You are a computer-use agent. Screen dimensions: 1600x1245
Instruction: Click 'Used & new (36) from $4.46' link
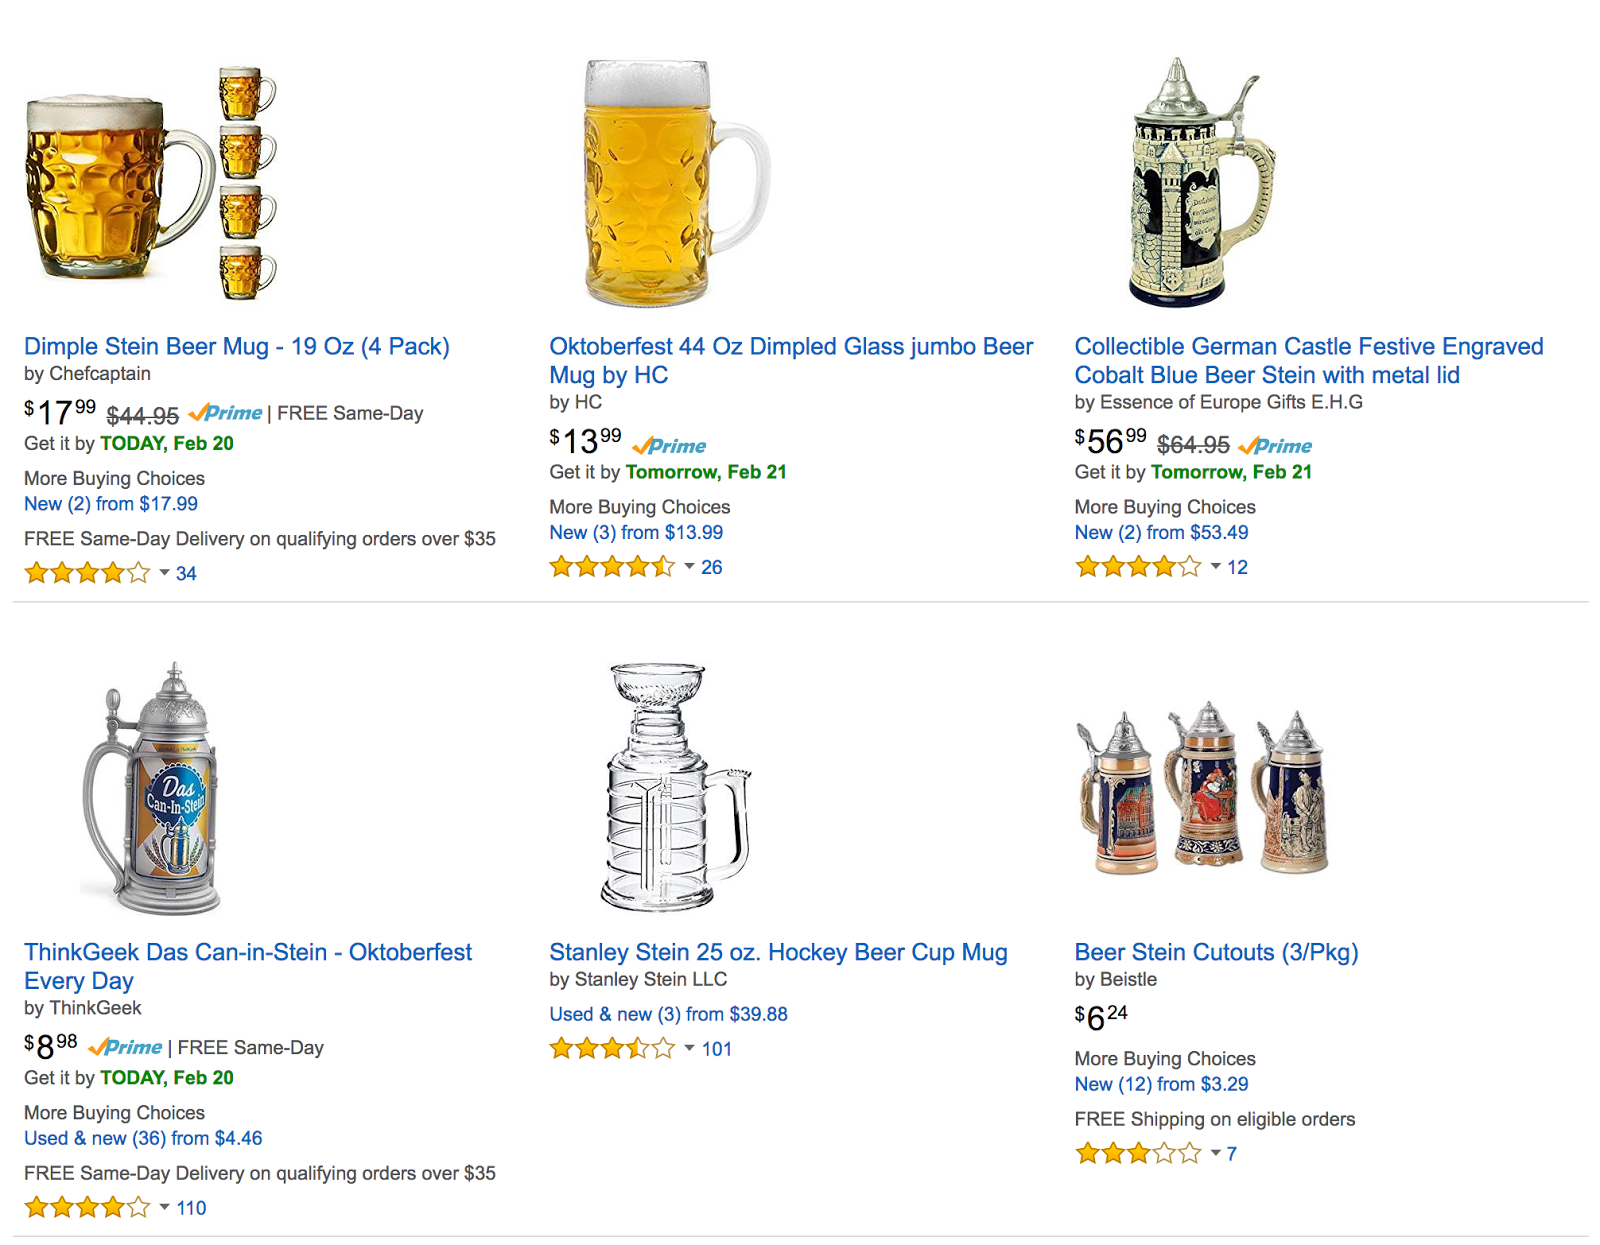(143, 1138)
